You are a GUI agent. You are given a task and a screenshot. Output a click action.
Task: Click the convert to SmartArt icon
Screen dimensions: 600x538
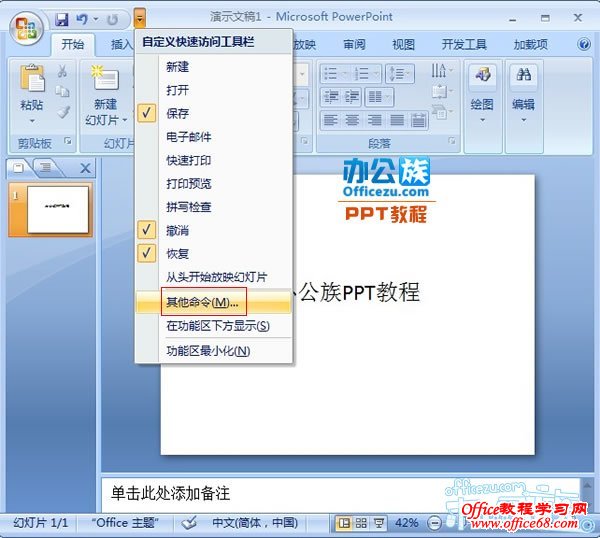pos(439,112)
